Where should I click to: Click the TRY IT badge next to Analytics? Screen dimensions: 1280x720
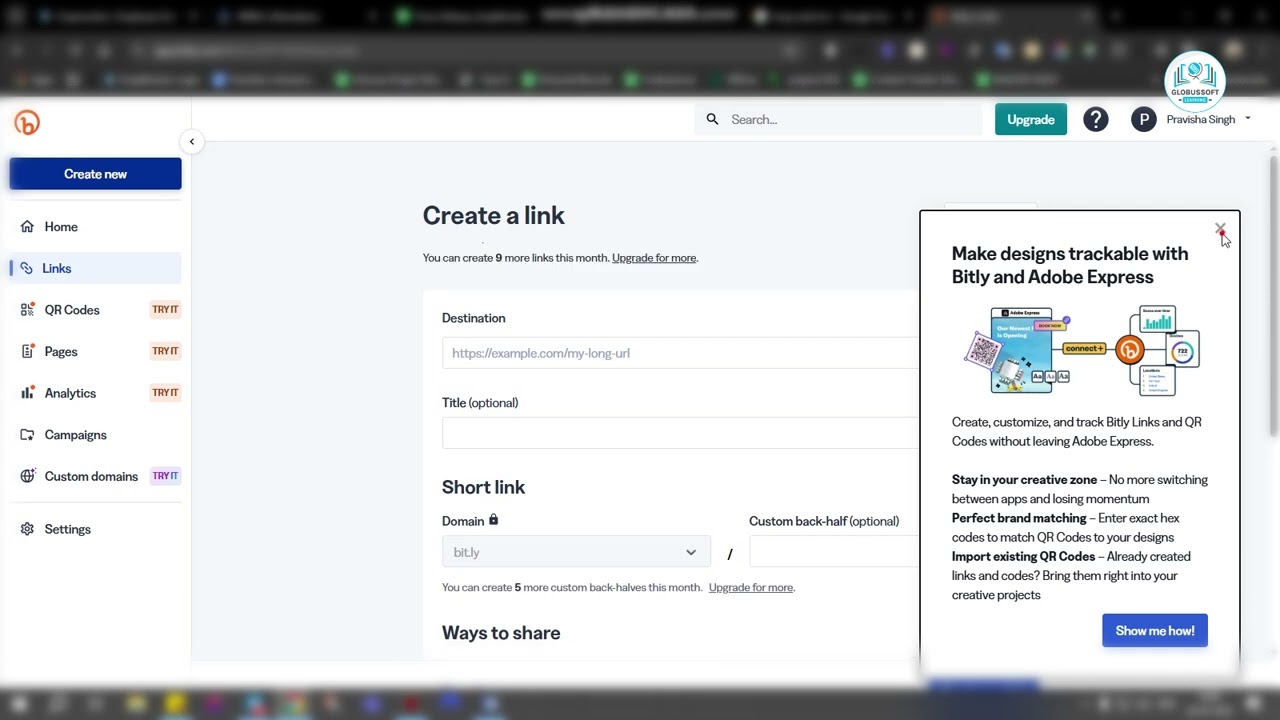[x=165, y=393]
